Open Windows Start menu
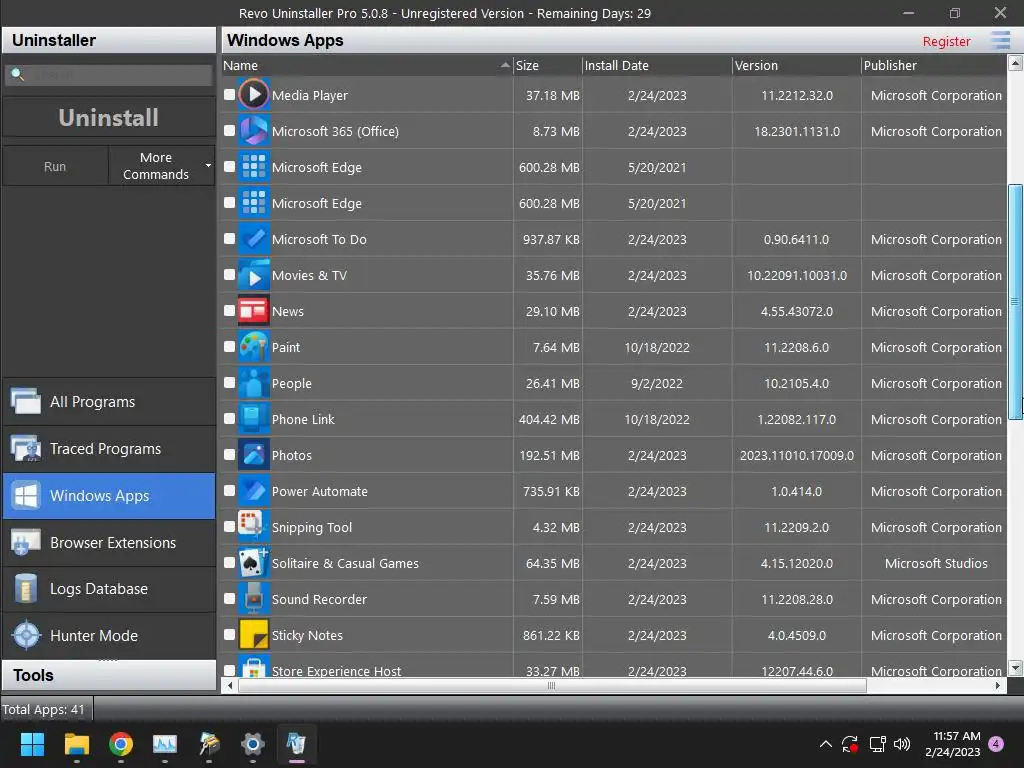 point(32,743)
